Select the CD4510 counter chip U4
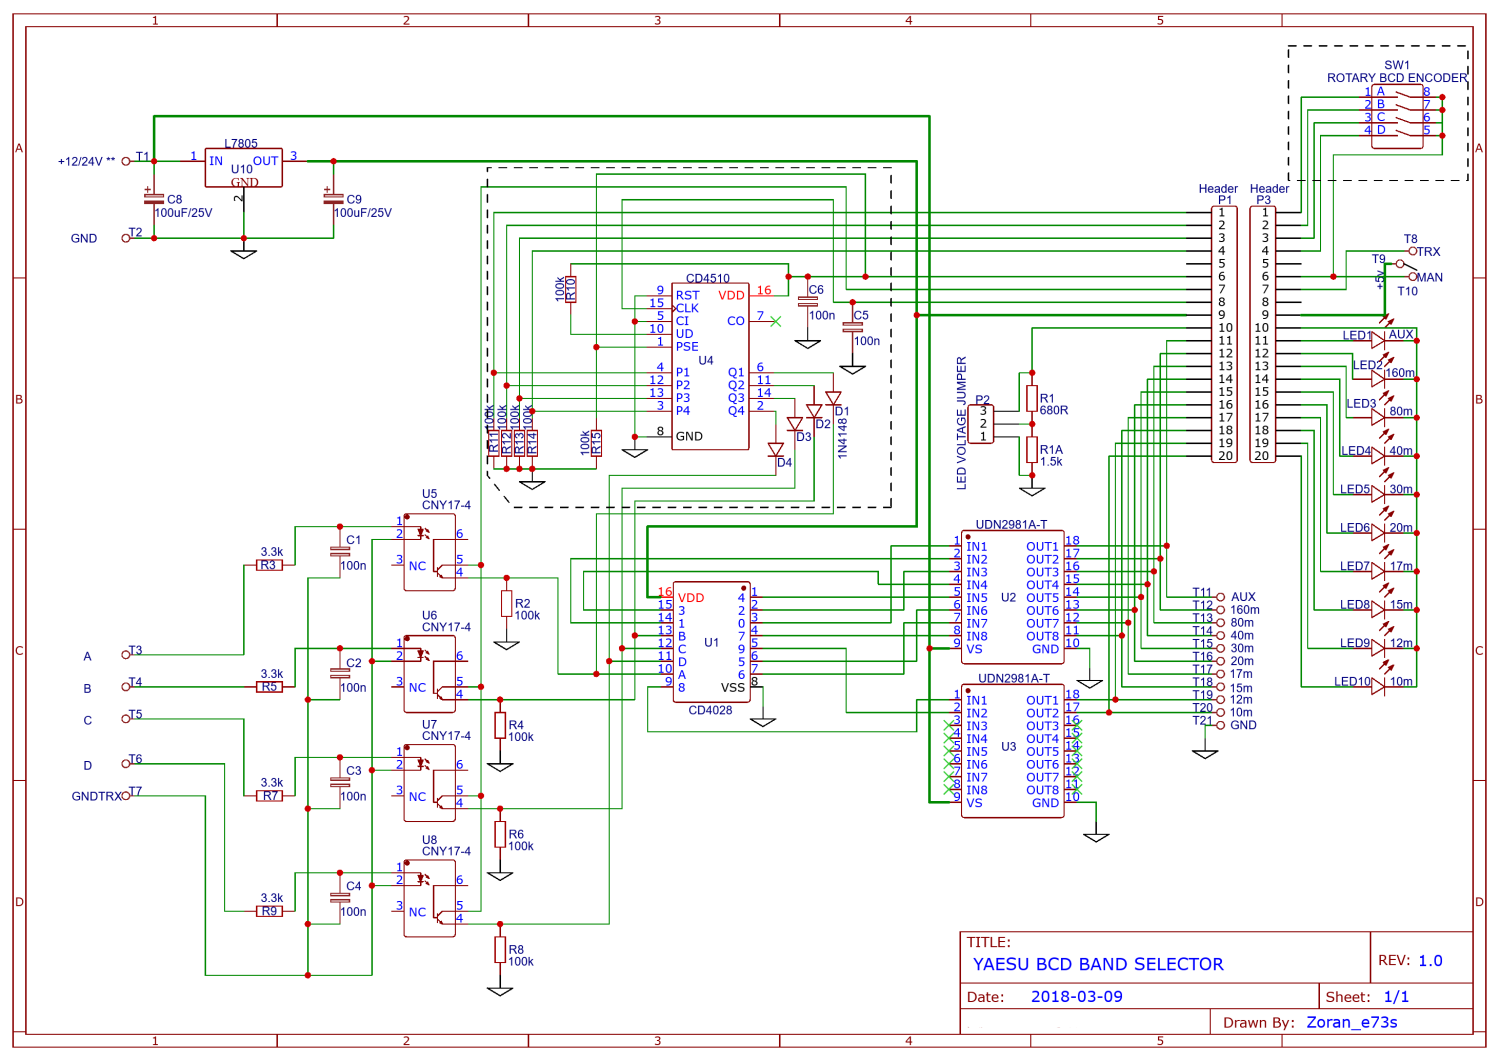1500x1061 pixels. pyautogui.click(x=710, y=366)
